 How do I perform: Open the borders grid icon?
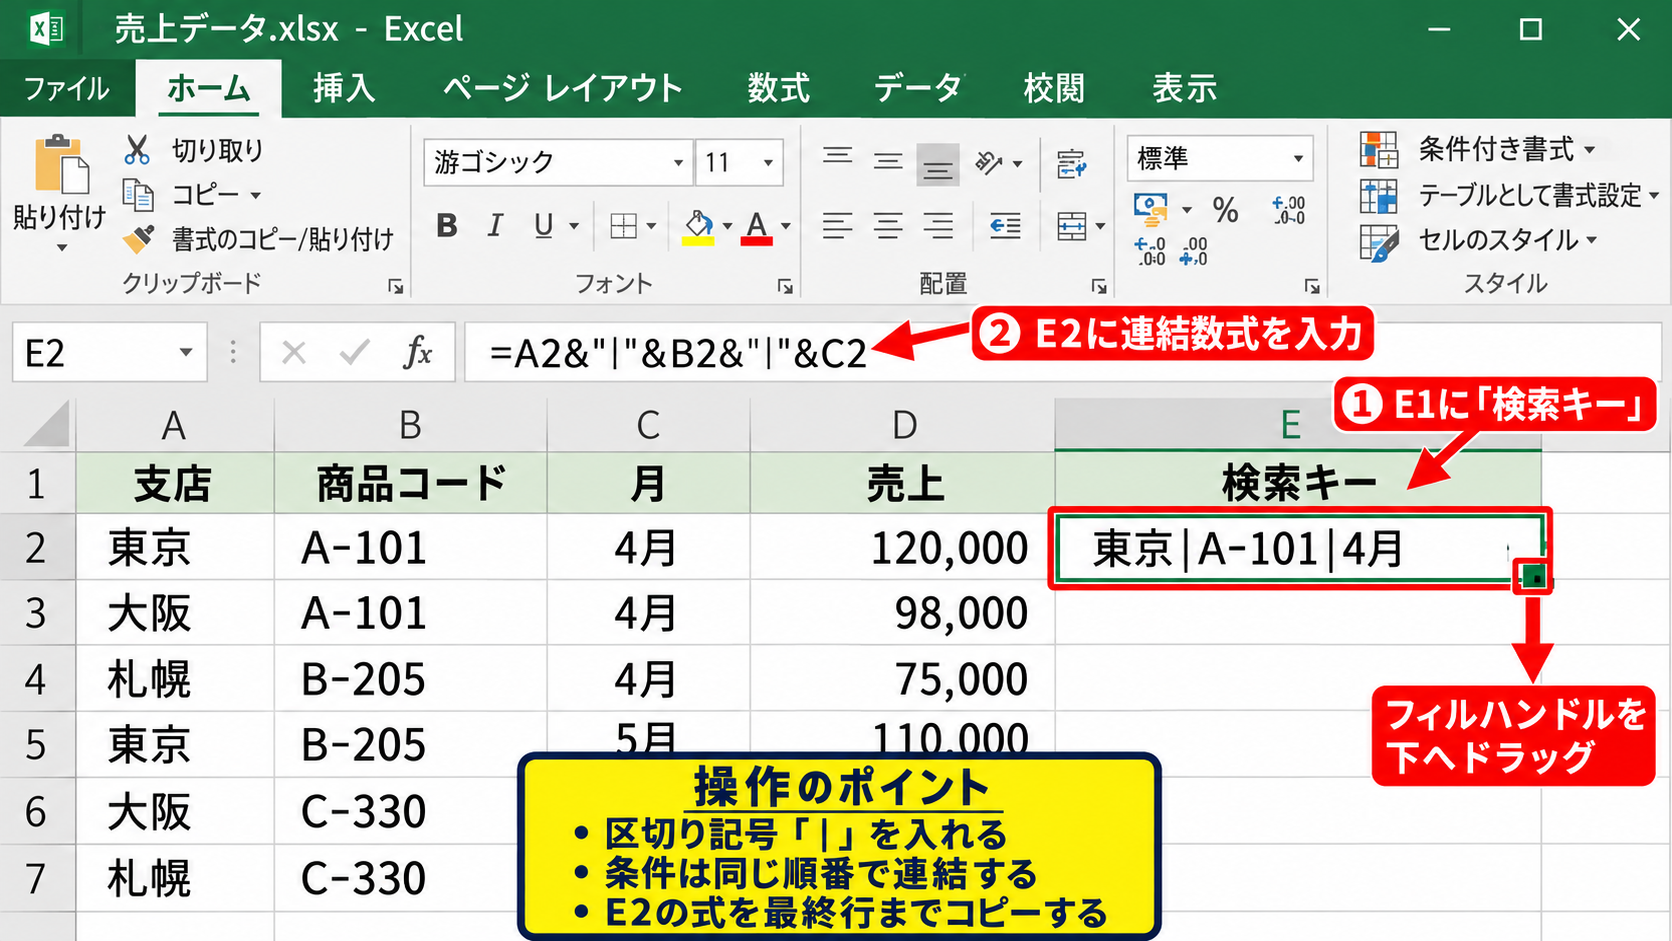623,226
